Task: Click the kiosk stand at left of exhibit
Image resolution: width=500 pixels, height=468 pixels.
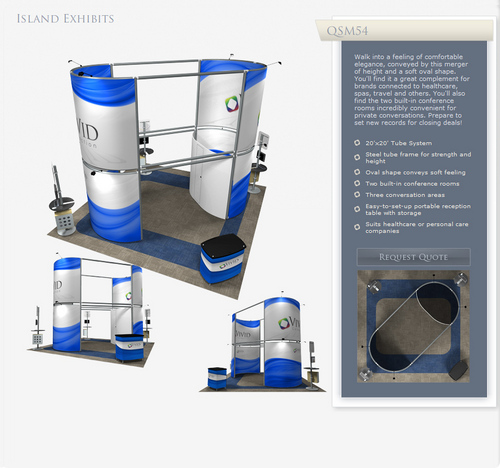Action: [62, 202]
